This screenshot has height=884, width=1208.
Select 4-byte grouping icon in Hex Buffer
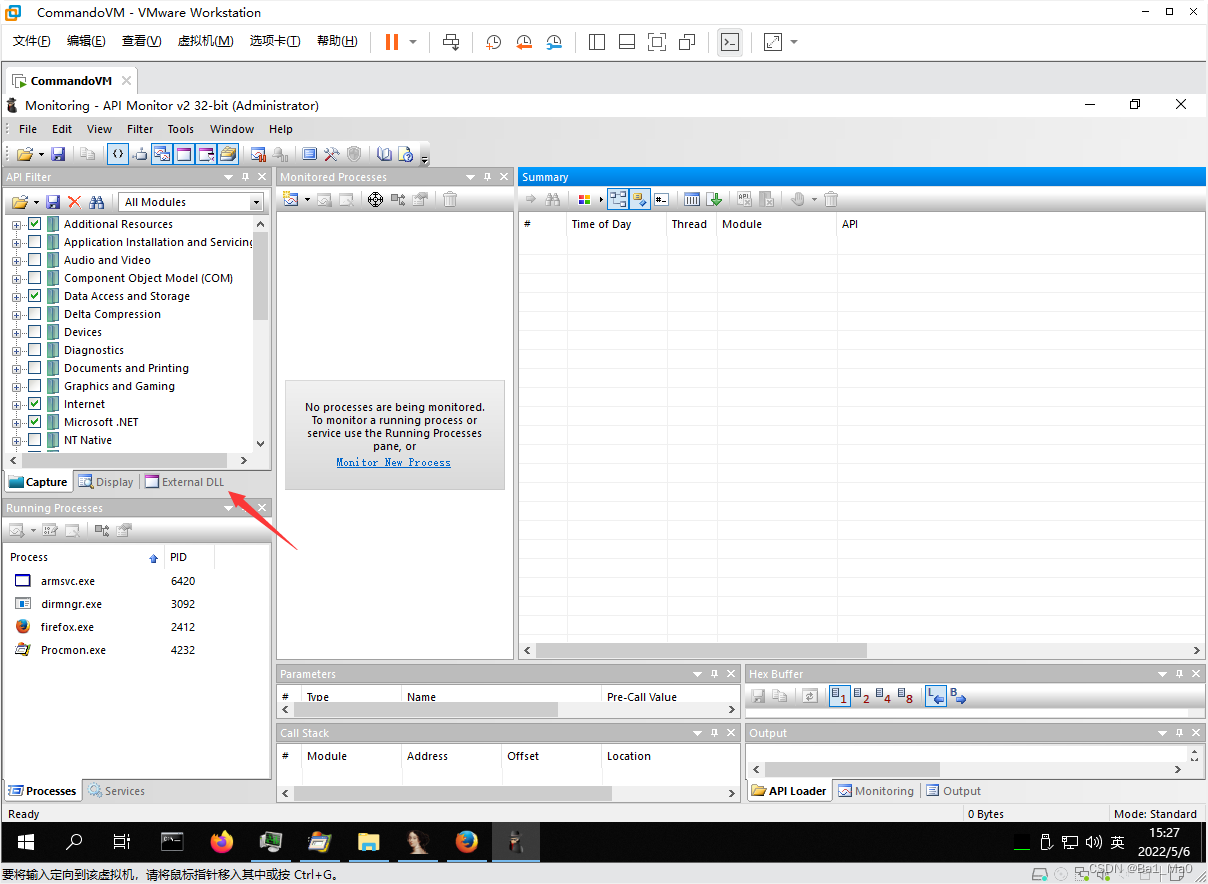click(883, 696)
